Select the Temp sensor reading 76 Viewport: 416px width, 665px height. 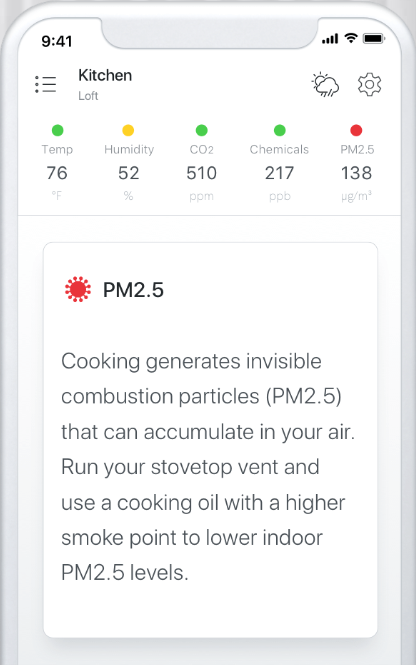pos(57,173)
